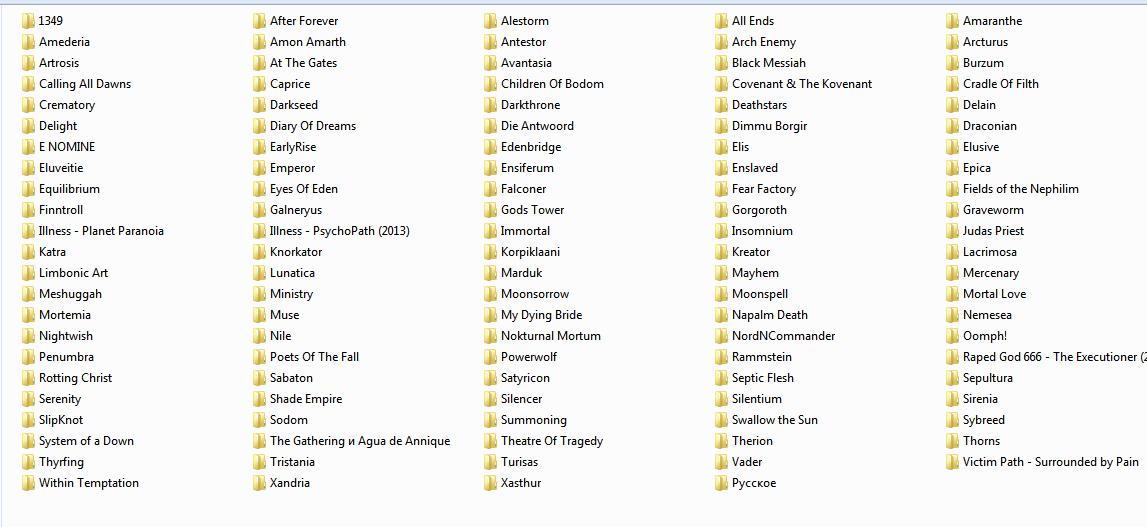This screenshot has height=527, width=1147.
Task: Click the Arcturus folder name
Action: [x=985, y=42]
